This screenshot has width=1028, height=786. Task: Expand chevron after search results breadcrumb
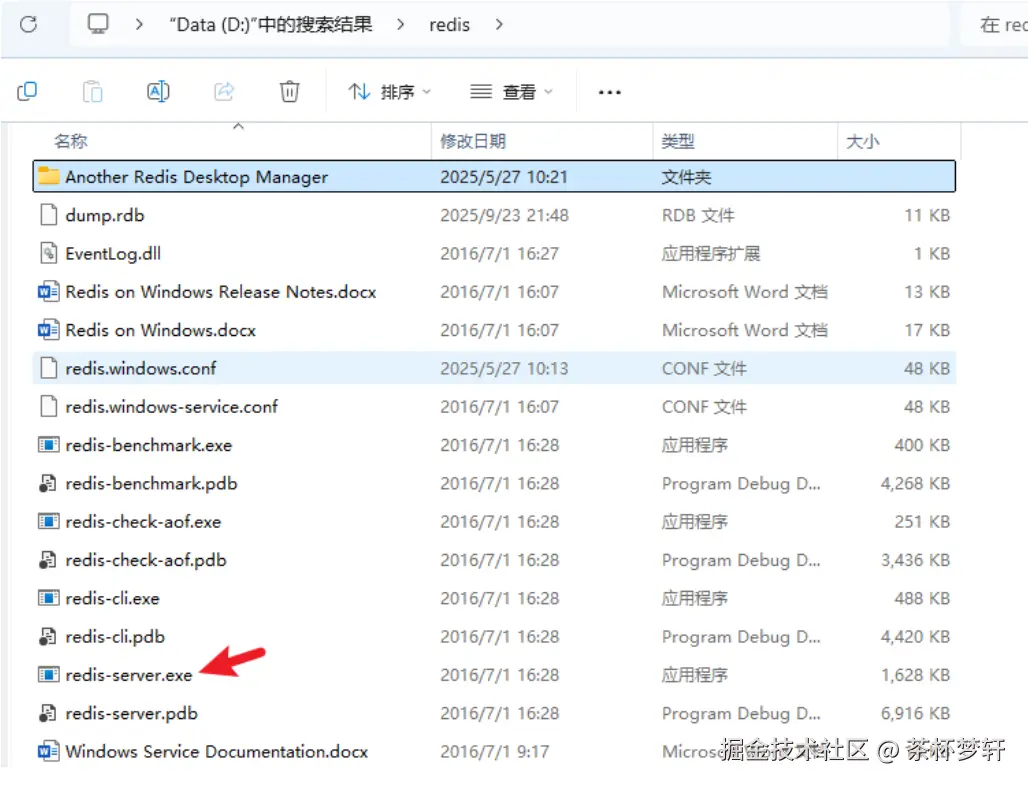point(401,25)
